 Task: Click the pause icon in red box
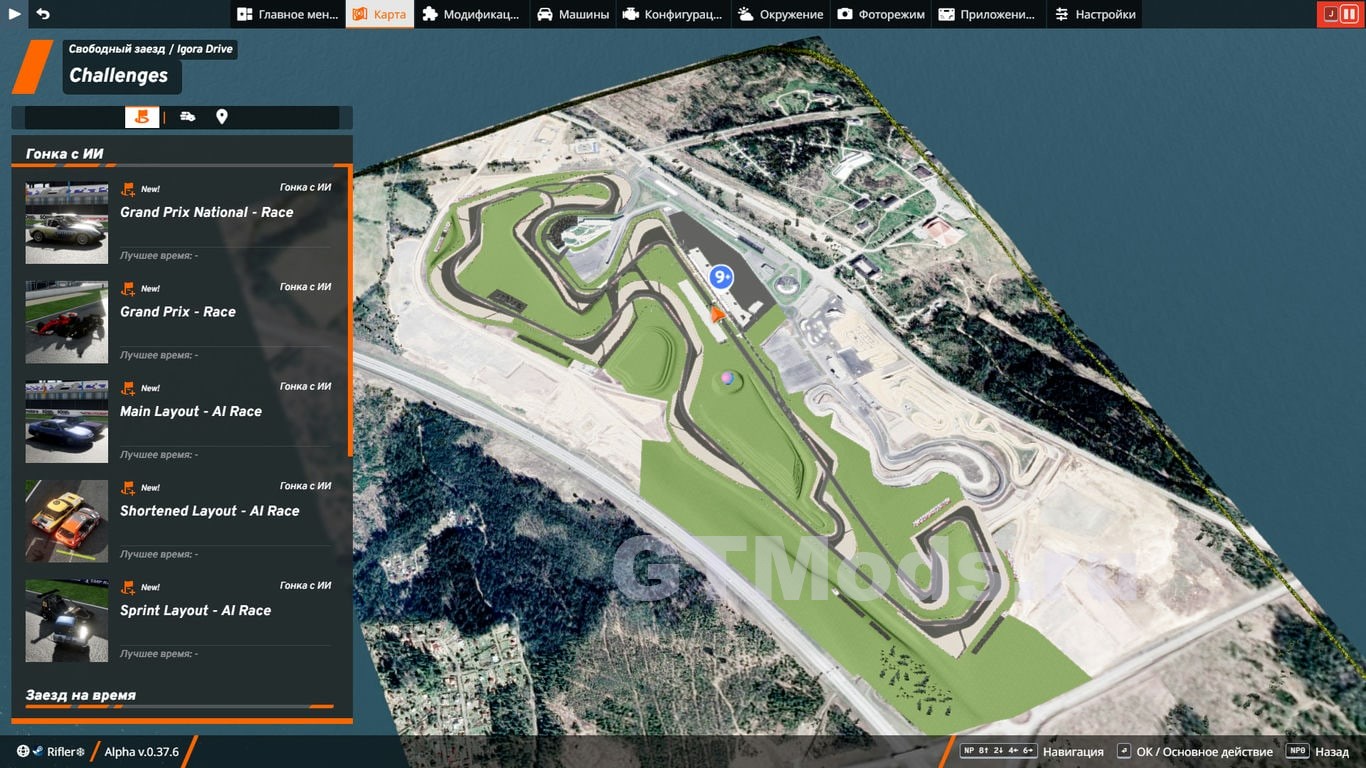(x=1348, y=14)
